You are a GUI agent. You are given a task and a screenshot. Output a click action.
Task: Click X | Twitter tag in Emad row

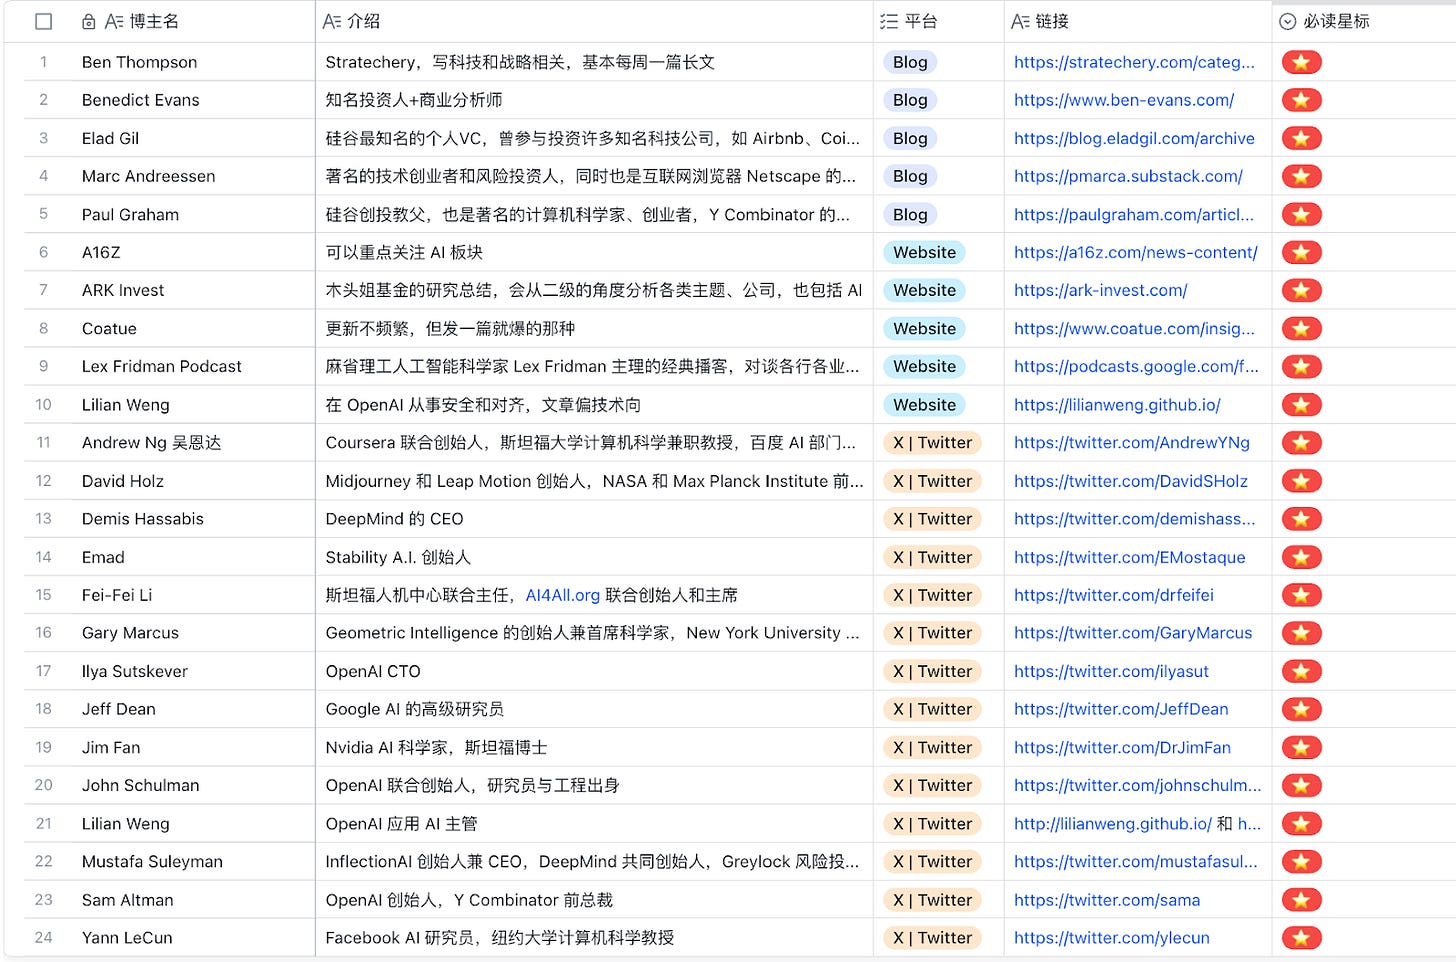coord(932,557)
